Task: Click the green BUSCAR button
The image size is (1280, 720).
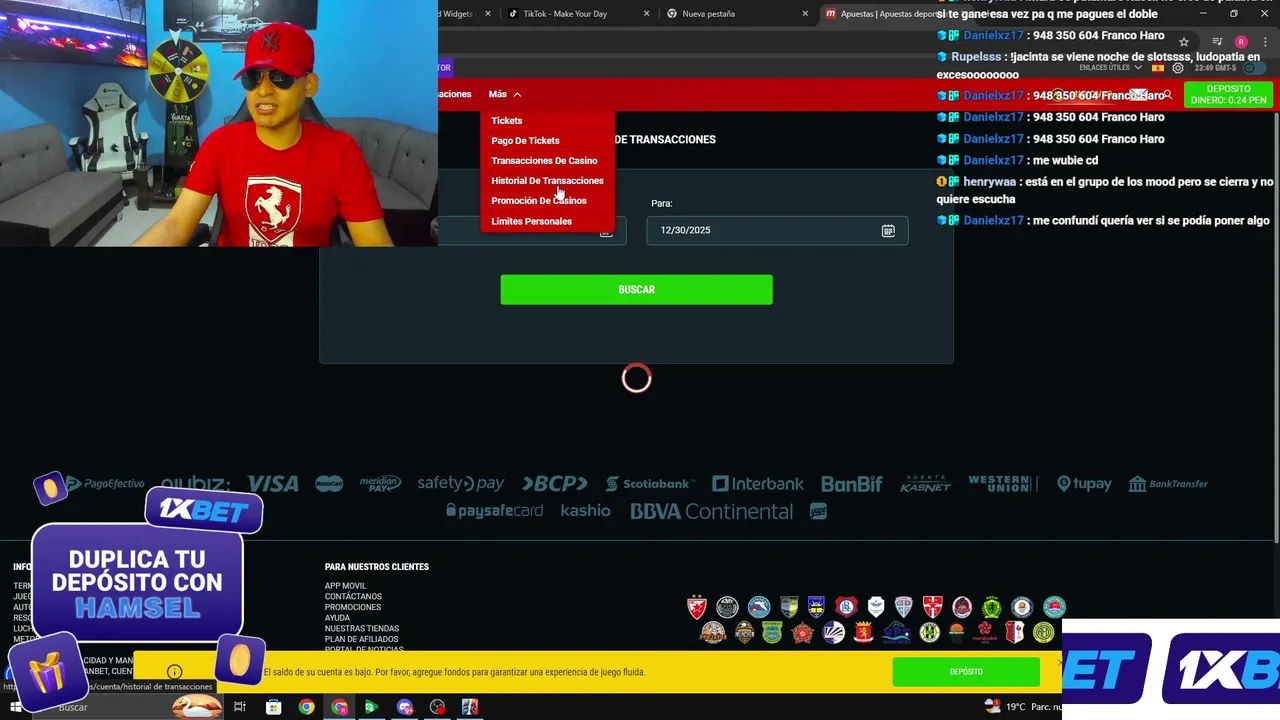Action: click(636, 290)
